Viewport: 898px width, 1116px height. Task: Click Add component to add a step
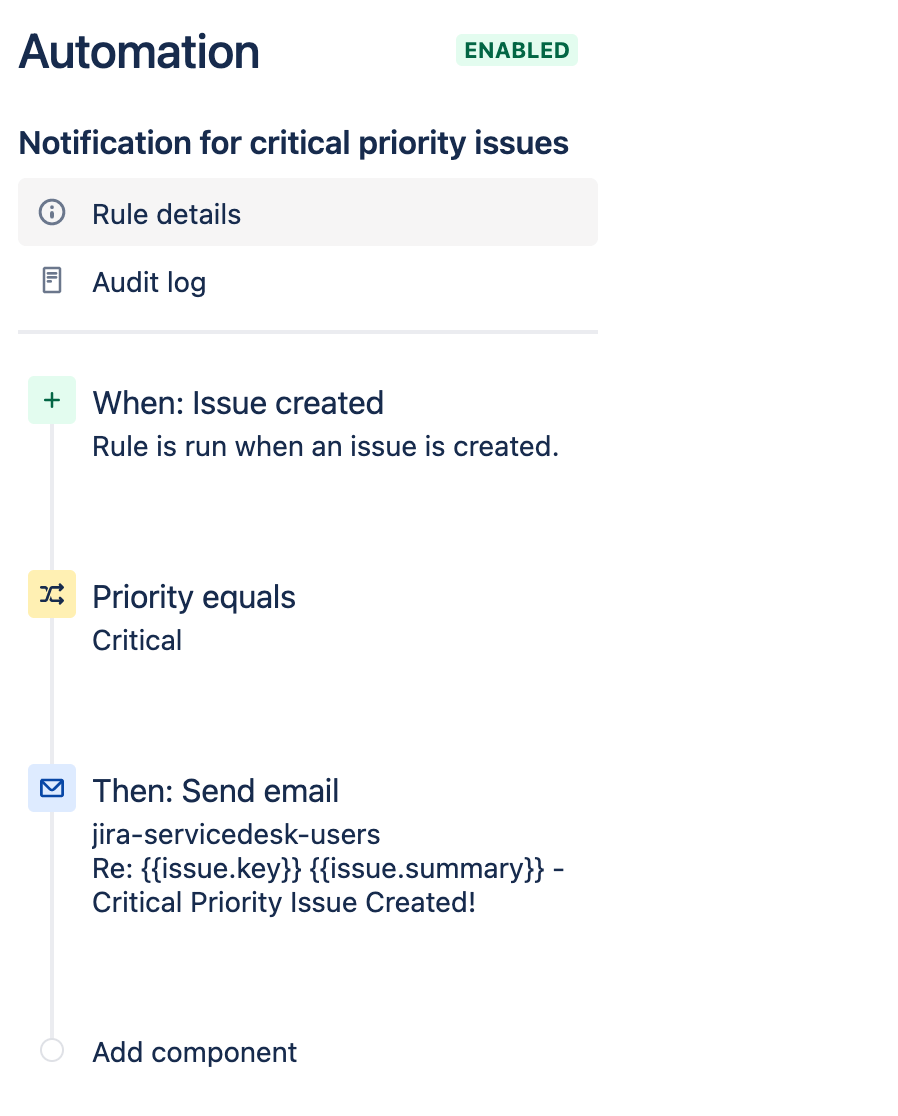point(194,1051)
